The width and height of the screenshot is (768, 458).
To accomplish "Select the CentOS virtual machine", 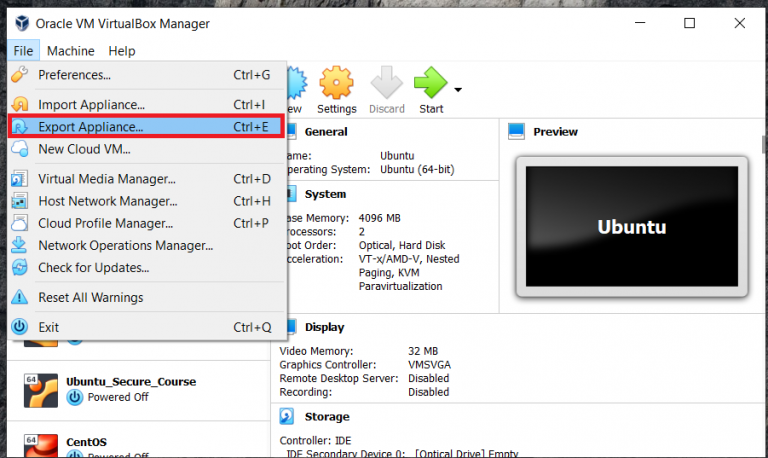I will point(86,442).
